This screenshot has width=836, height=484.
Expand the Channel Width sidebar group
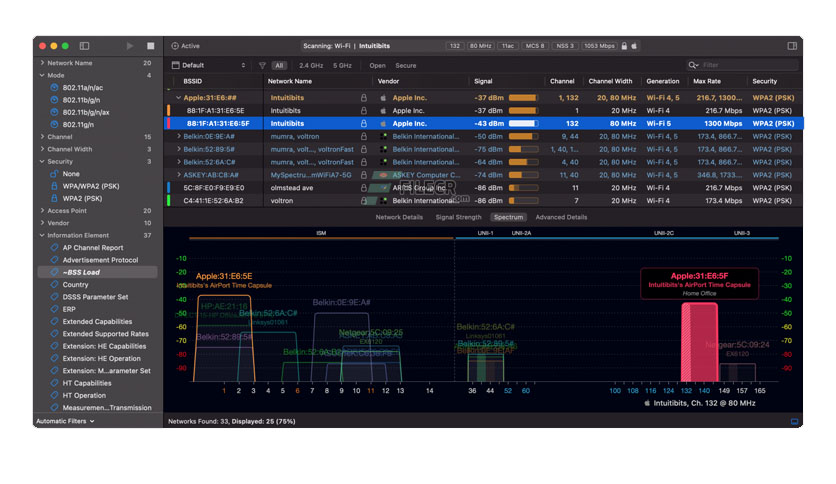coord(42,149)
